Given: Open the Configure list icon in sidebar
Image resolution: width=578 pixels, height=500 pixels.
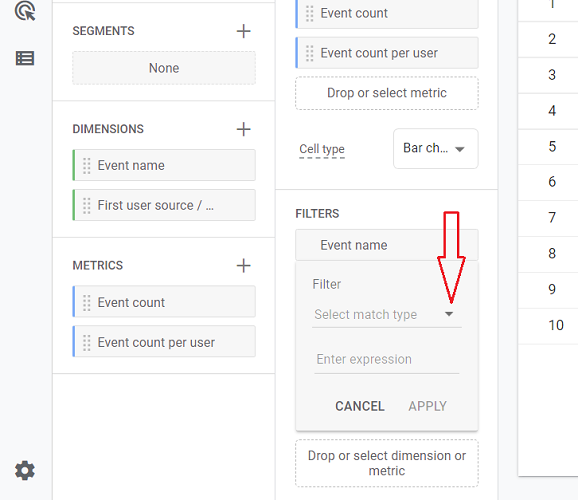Looking at the screenshot, I should (x=25, y=58).
